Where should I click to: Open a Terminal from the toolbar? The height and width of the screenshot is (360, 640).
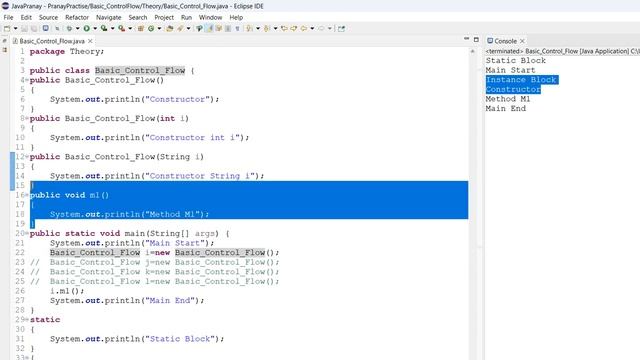[46, 29]
